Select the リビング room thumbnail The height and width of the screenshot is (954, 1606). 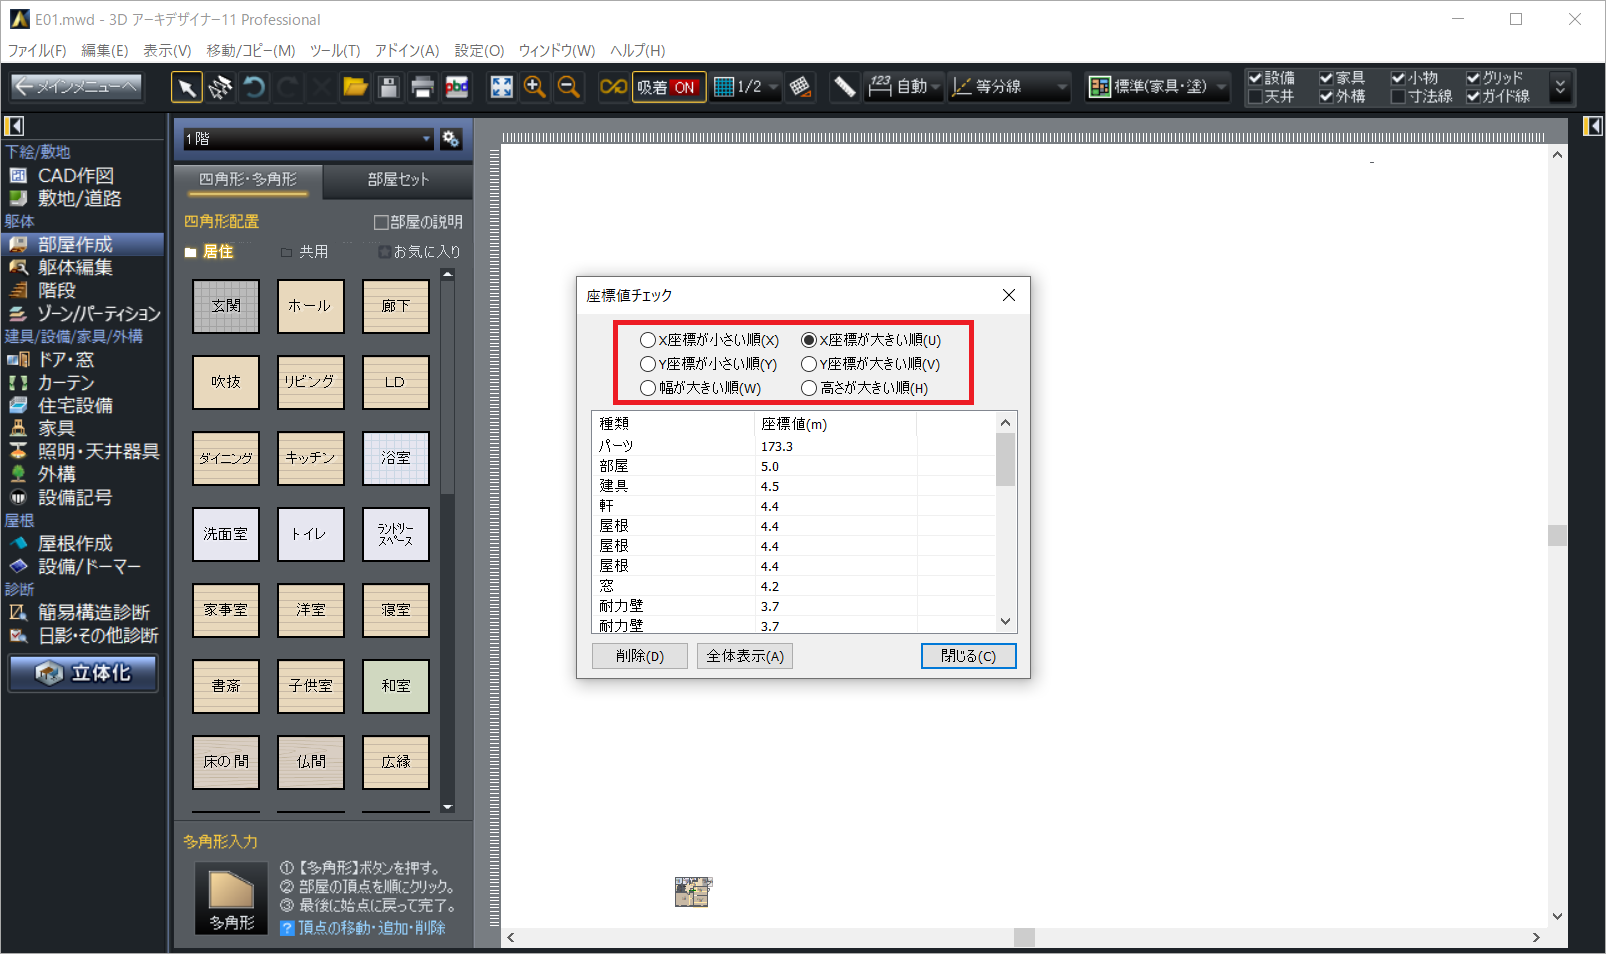click(310, 382)
